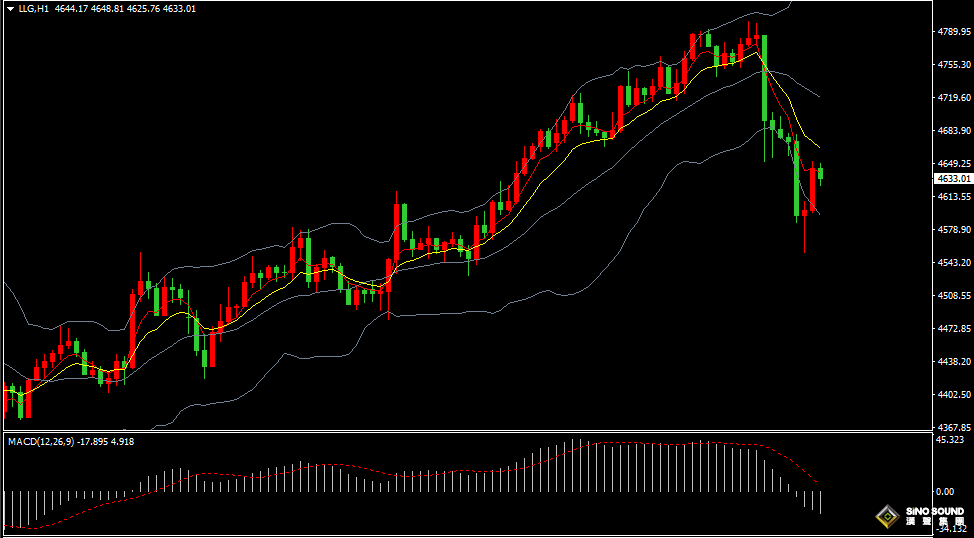Click the 4683.90 price axis label
Viewport: 974px width, 538px height.
[x=954, y=131]
